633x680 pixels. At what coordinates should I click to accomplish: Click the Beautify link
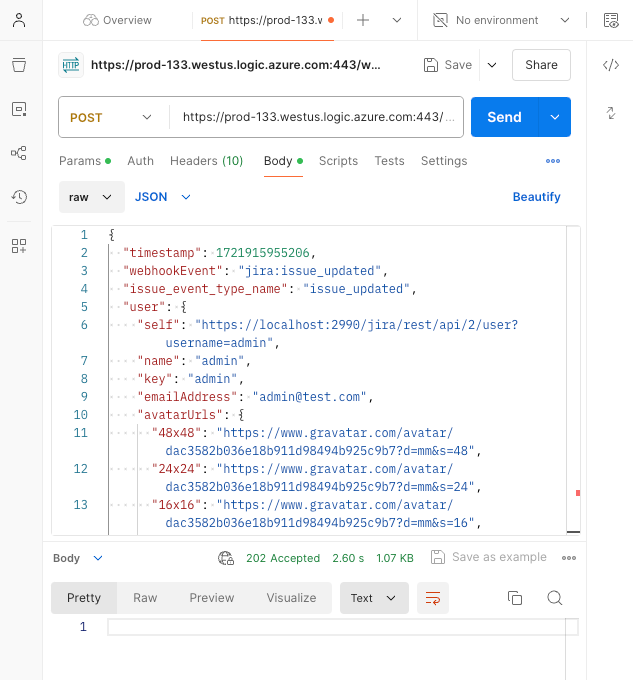point(536,197)
